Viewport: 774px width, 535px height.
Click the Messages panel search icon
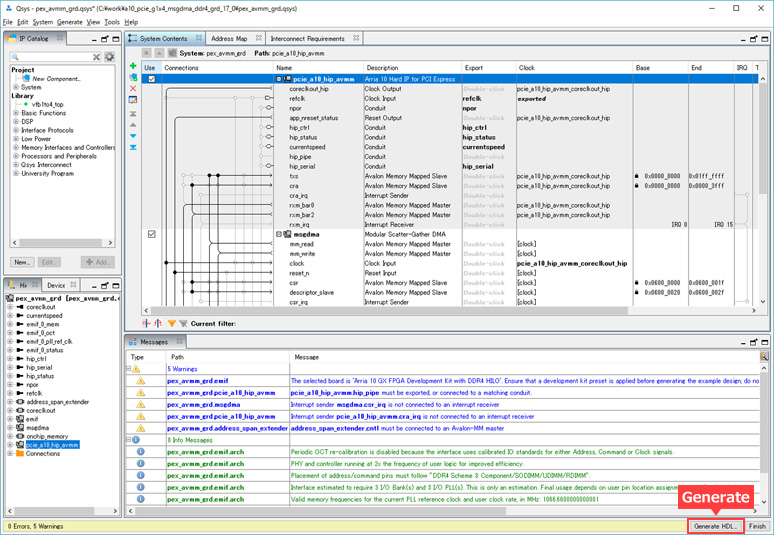pos(764,356)
